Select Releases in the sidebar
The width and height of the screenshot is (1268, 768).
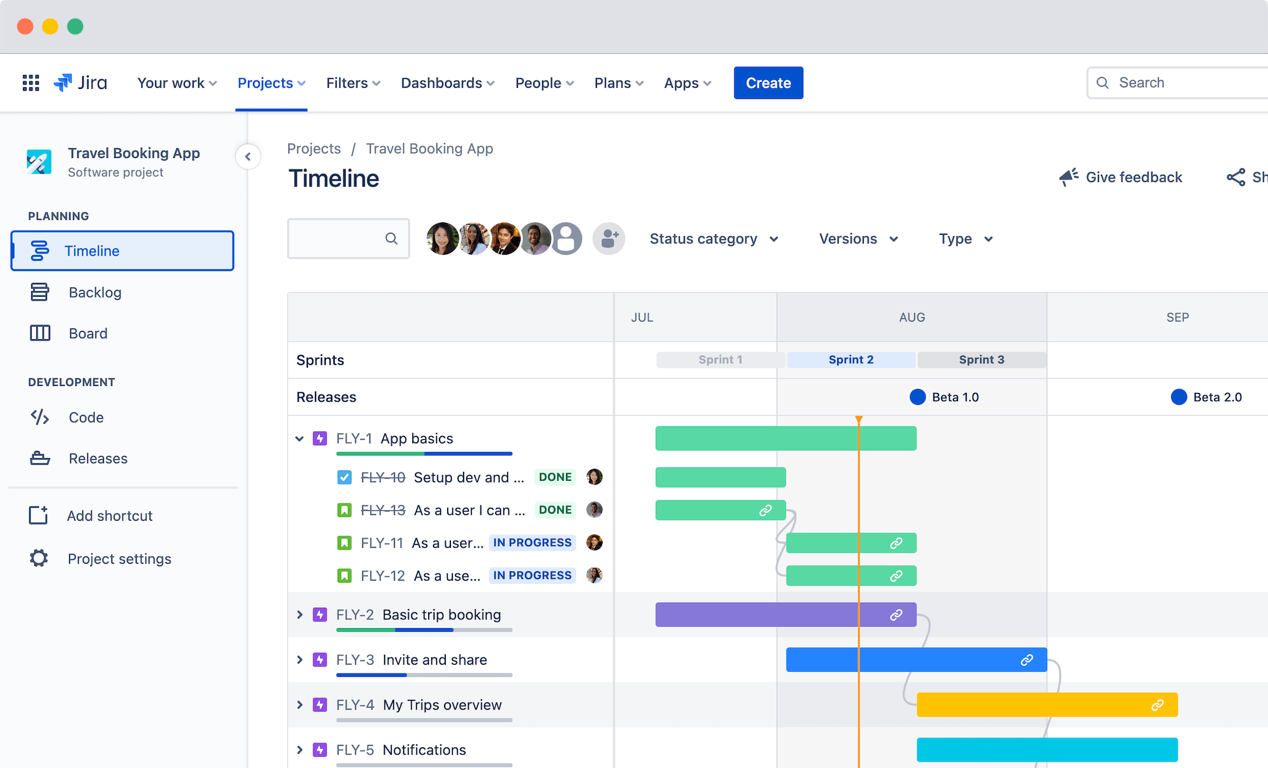(98, 458)
